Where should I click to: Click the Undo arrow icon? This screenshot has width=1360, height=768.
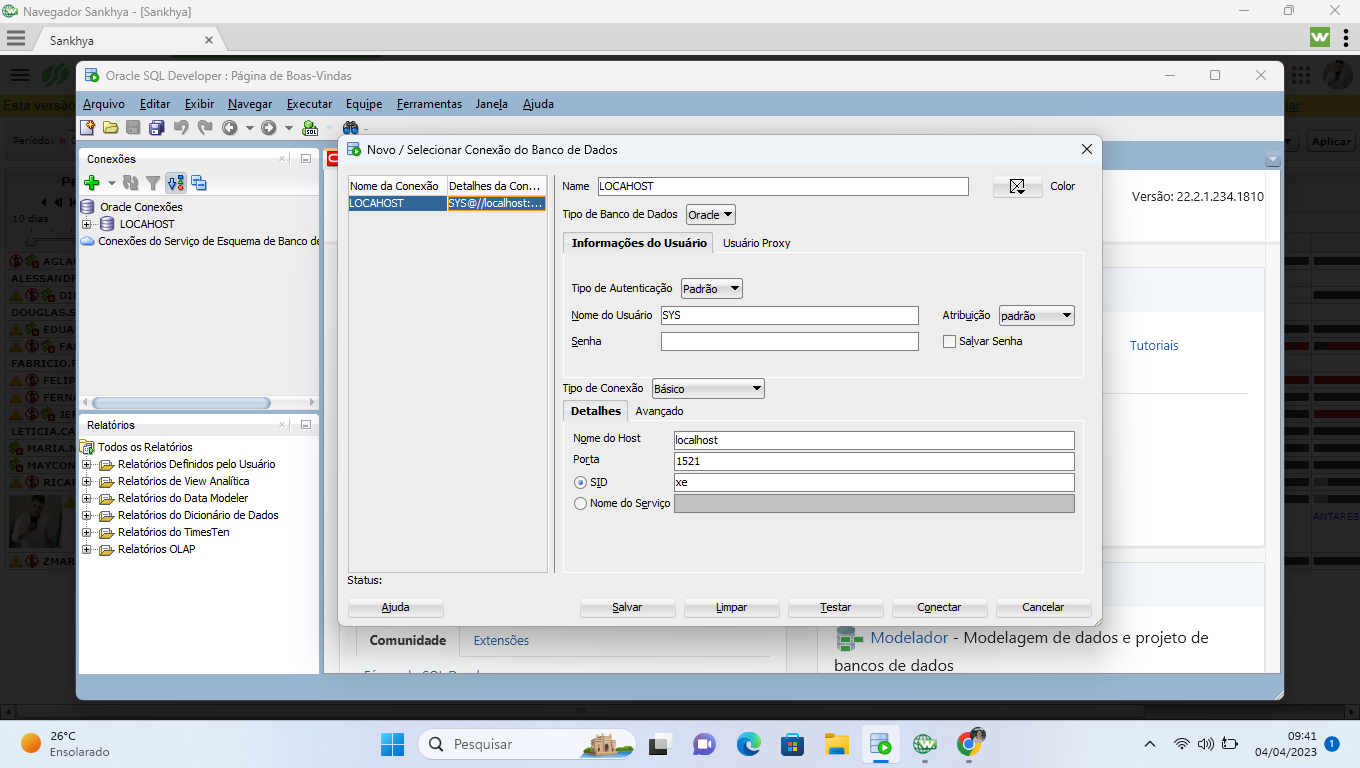[x=181, y=127]
